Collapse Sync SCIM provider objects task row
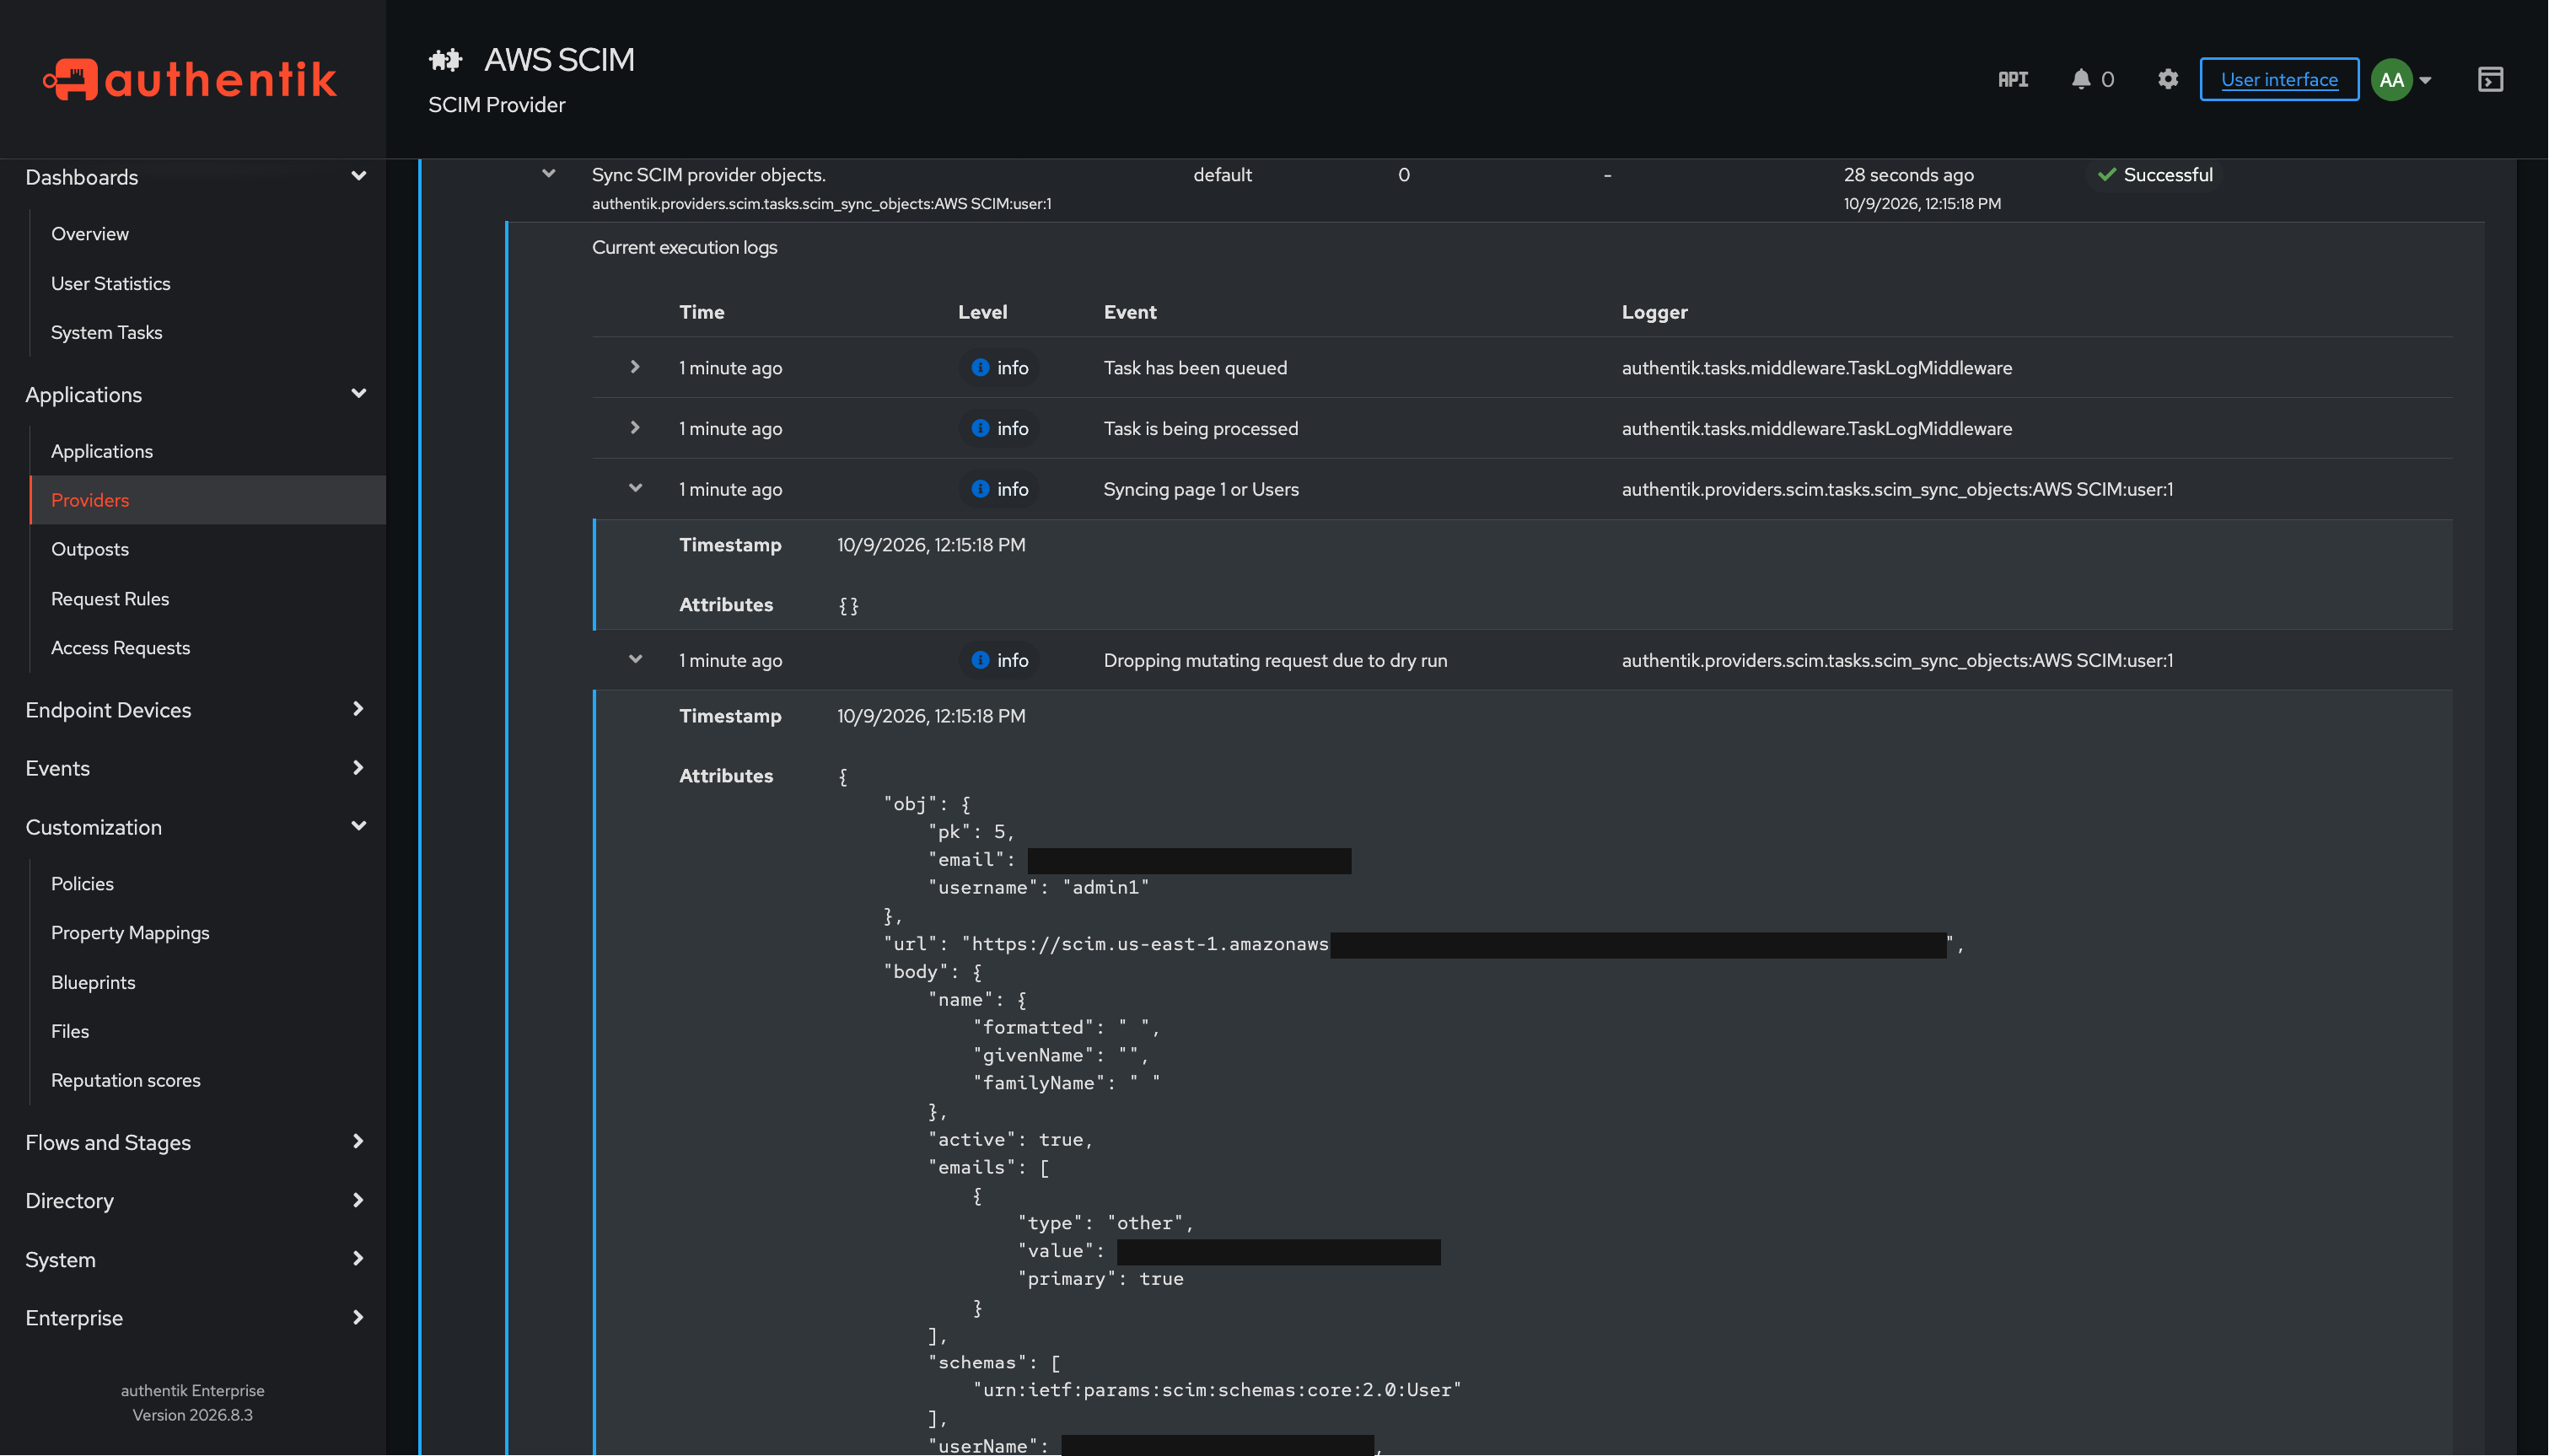 [x=548, y=174]
